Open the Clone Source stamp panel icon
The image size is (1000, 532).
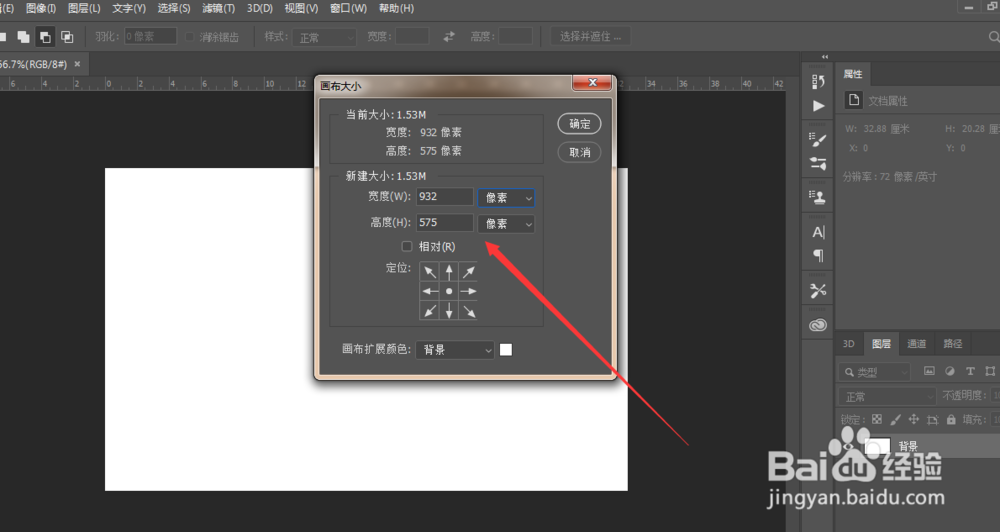point(818,198)
